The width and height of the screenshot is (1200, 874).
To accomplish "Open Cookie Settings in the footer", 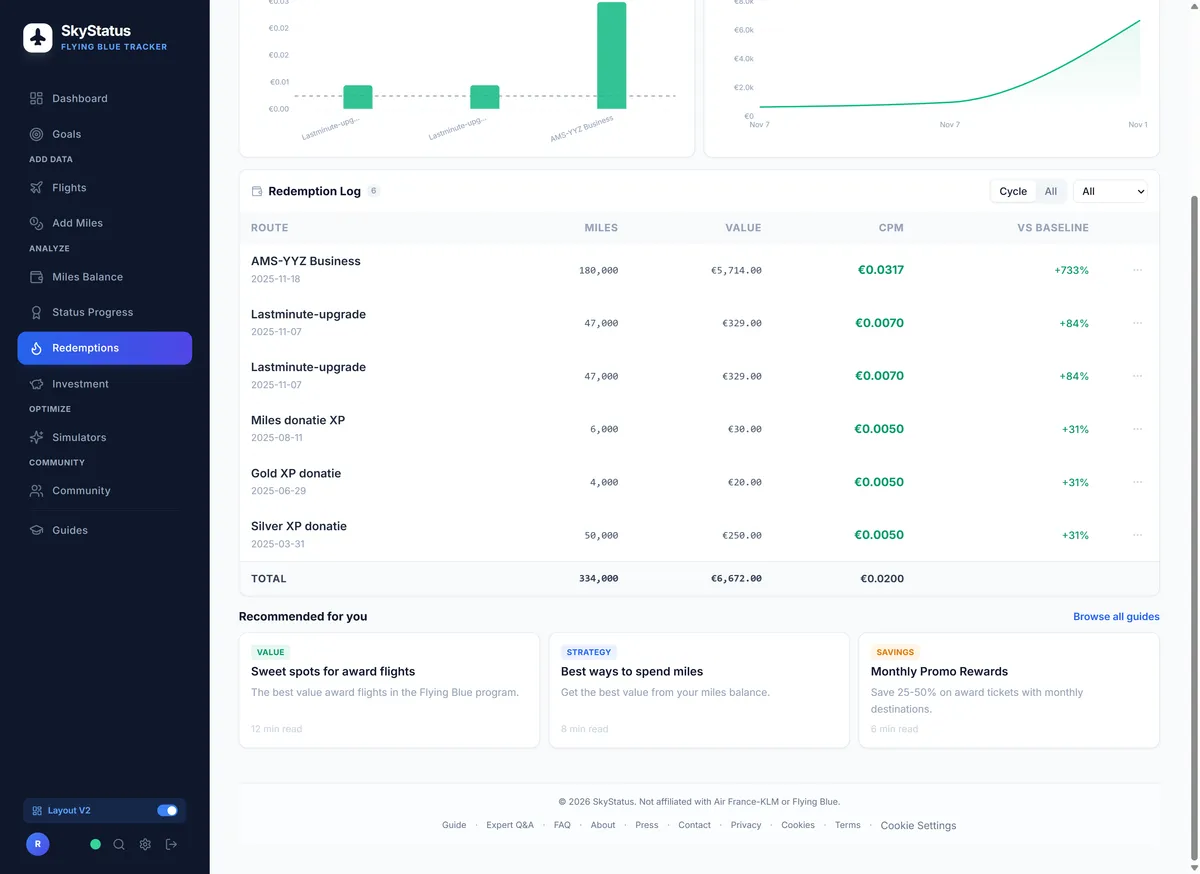I will pos(918,825).
